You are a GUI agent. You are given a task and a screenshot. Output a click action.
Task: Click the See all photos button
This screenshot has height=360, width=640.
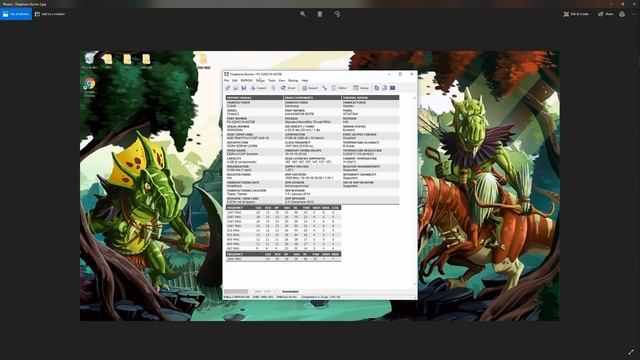[x=16, y=14]
